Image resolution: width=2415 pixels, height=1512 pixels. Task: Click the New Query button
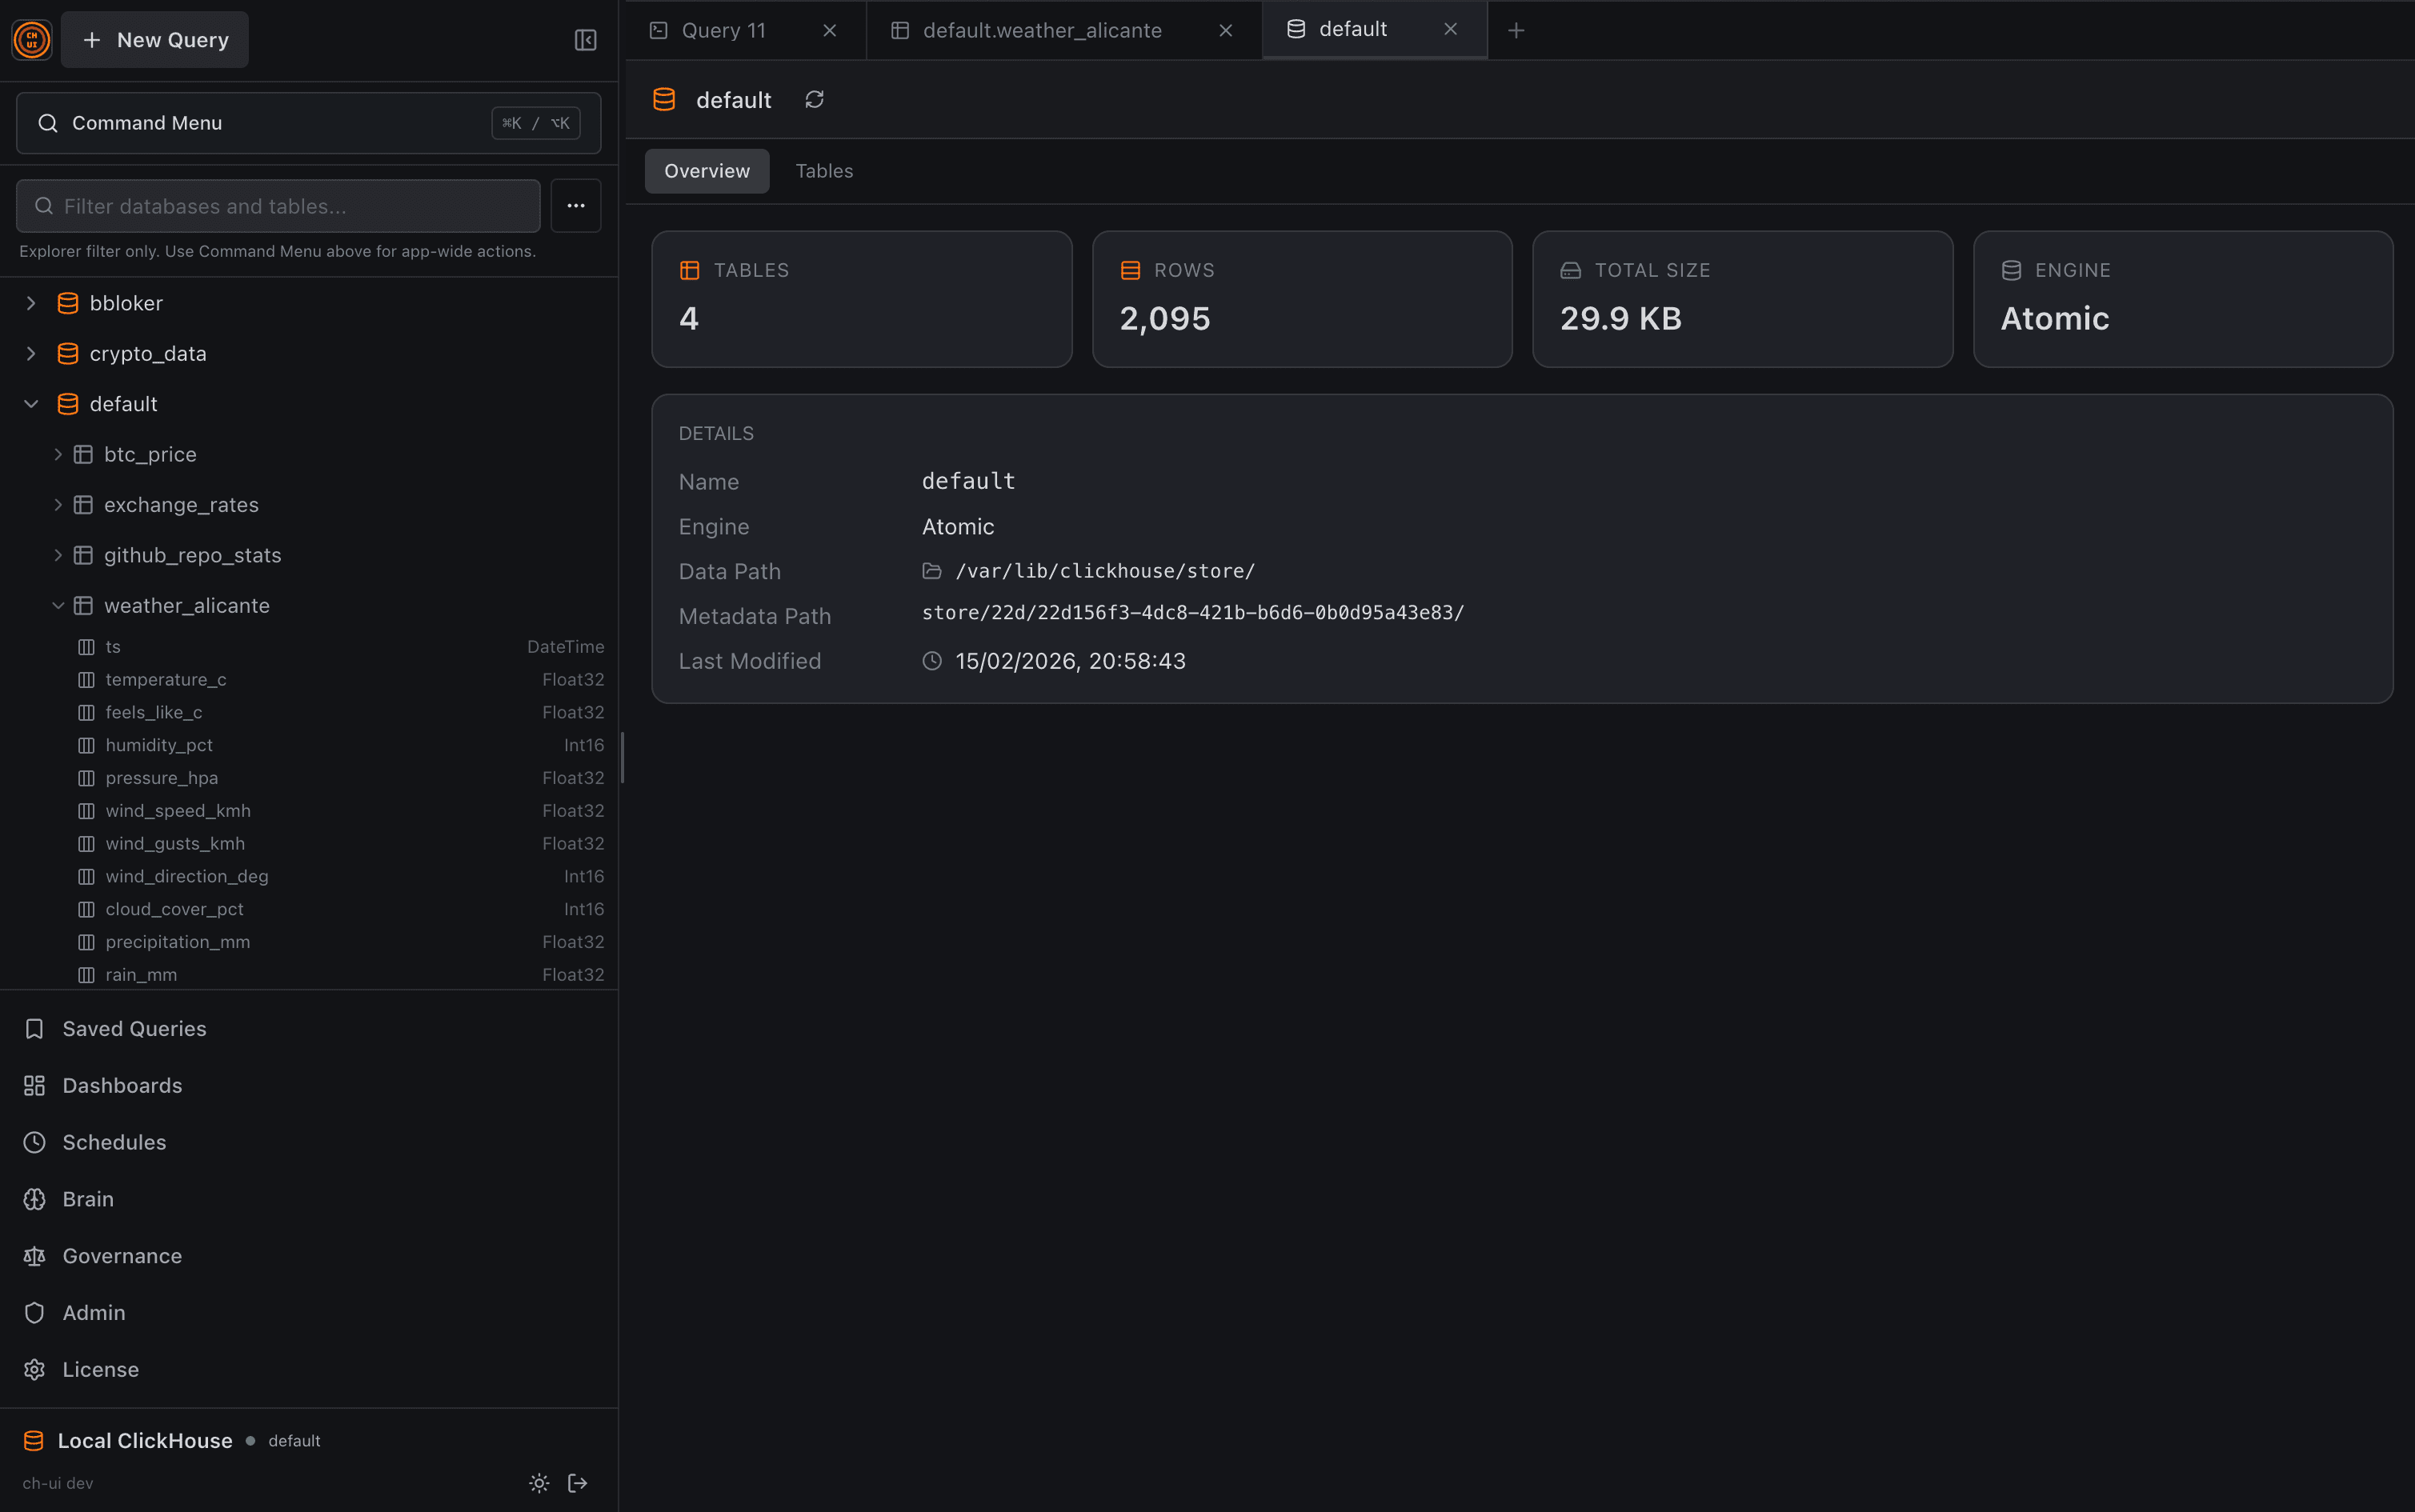coord(154,39)
